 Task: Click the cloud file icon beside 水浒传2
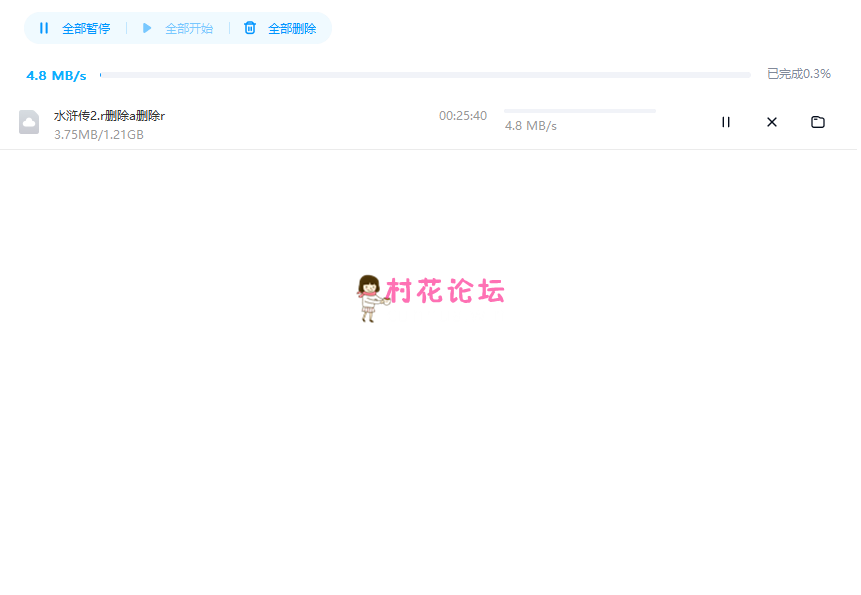pos(29,122)
